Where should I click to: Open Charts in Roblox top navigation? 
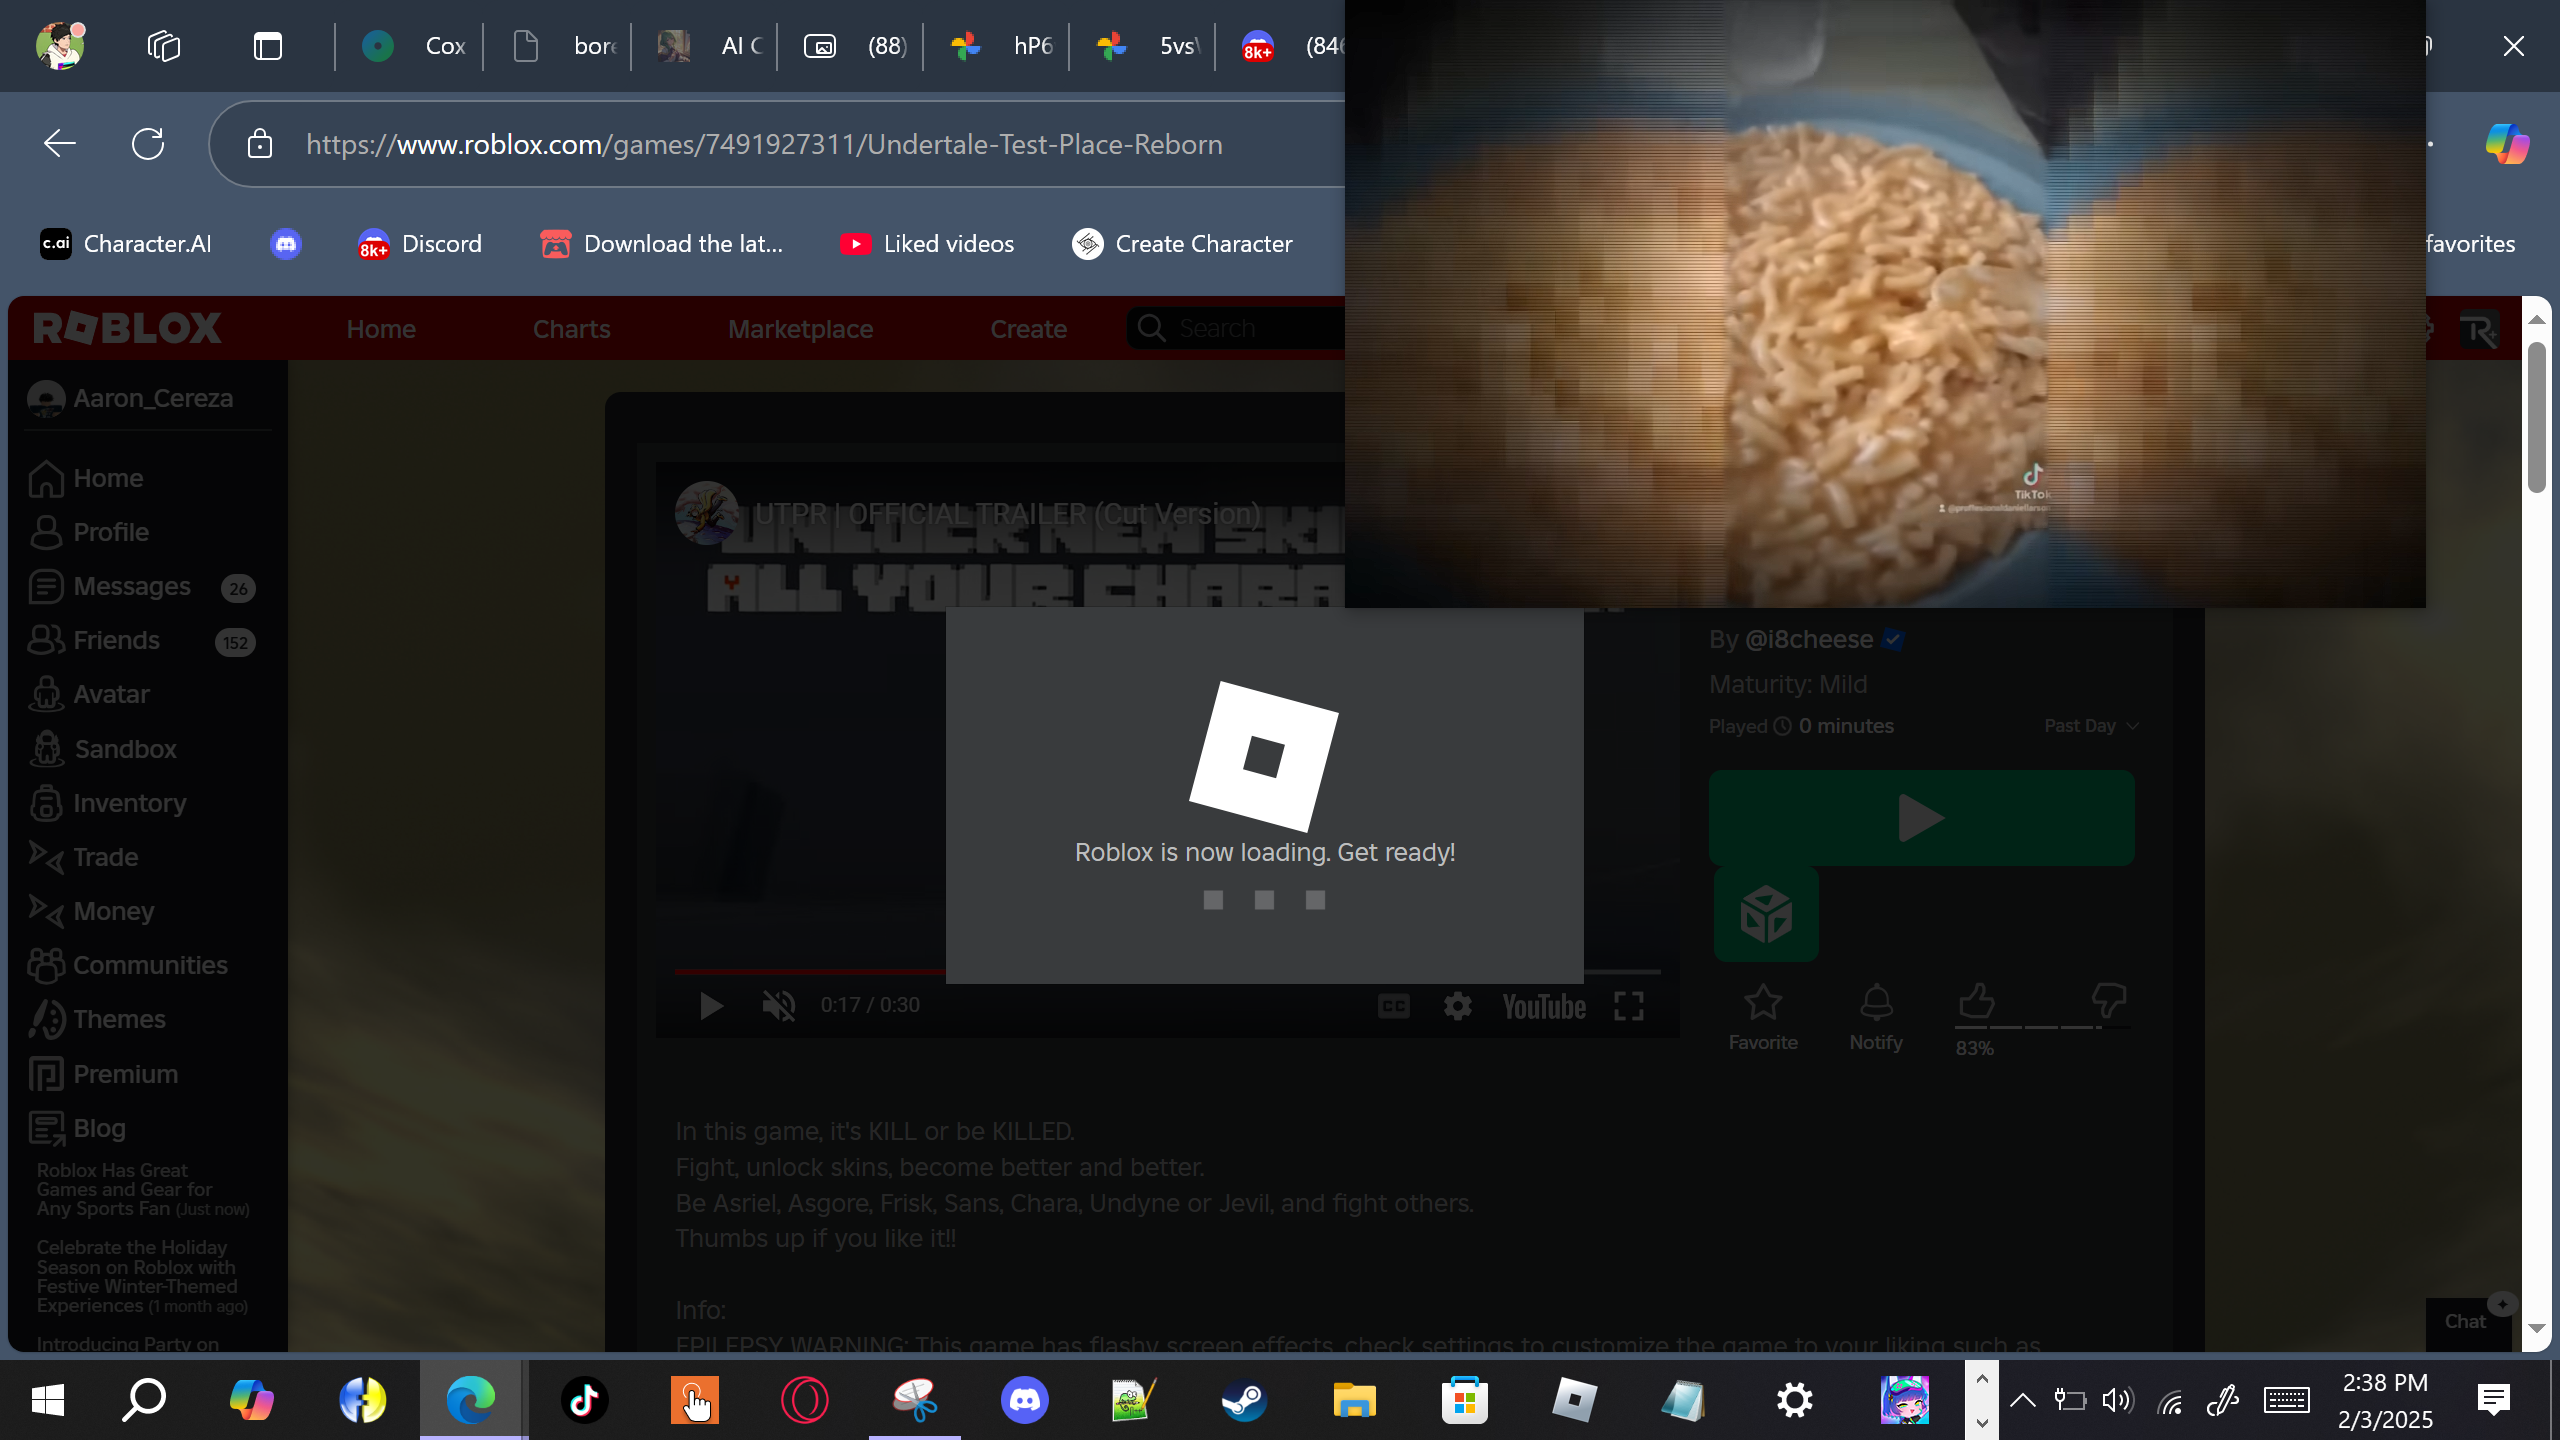click(x=571, y=329)
